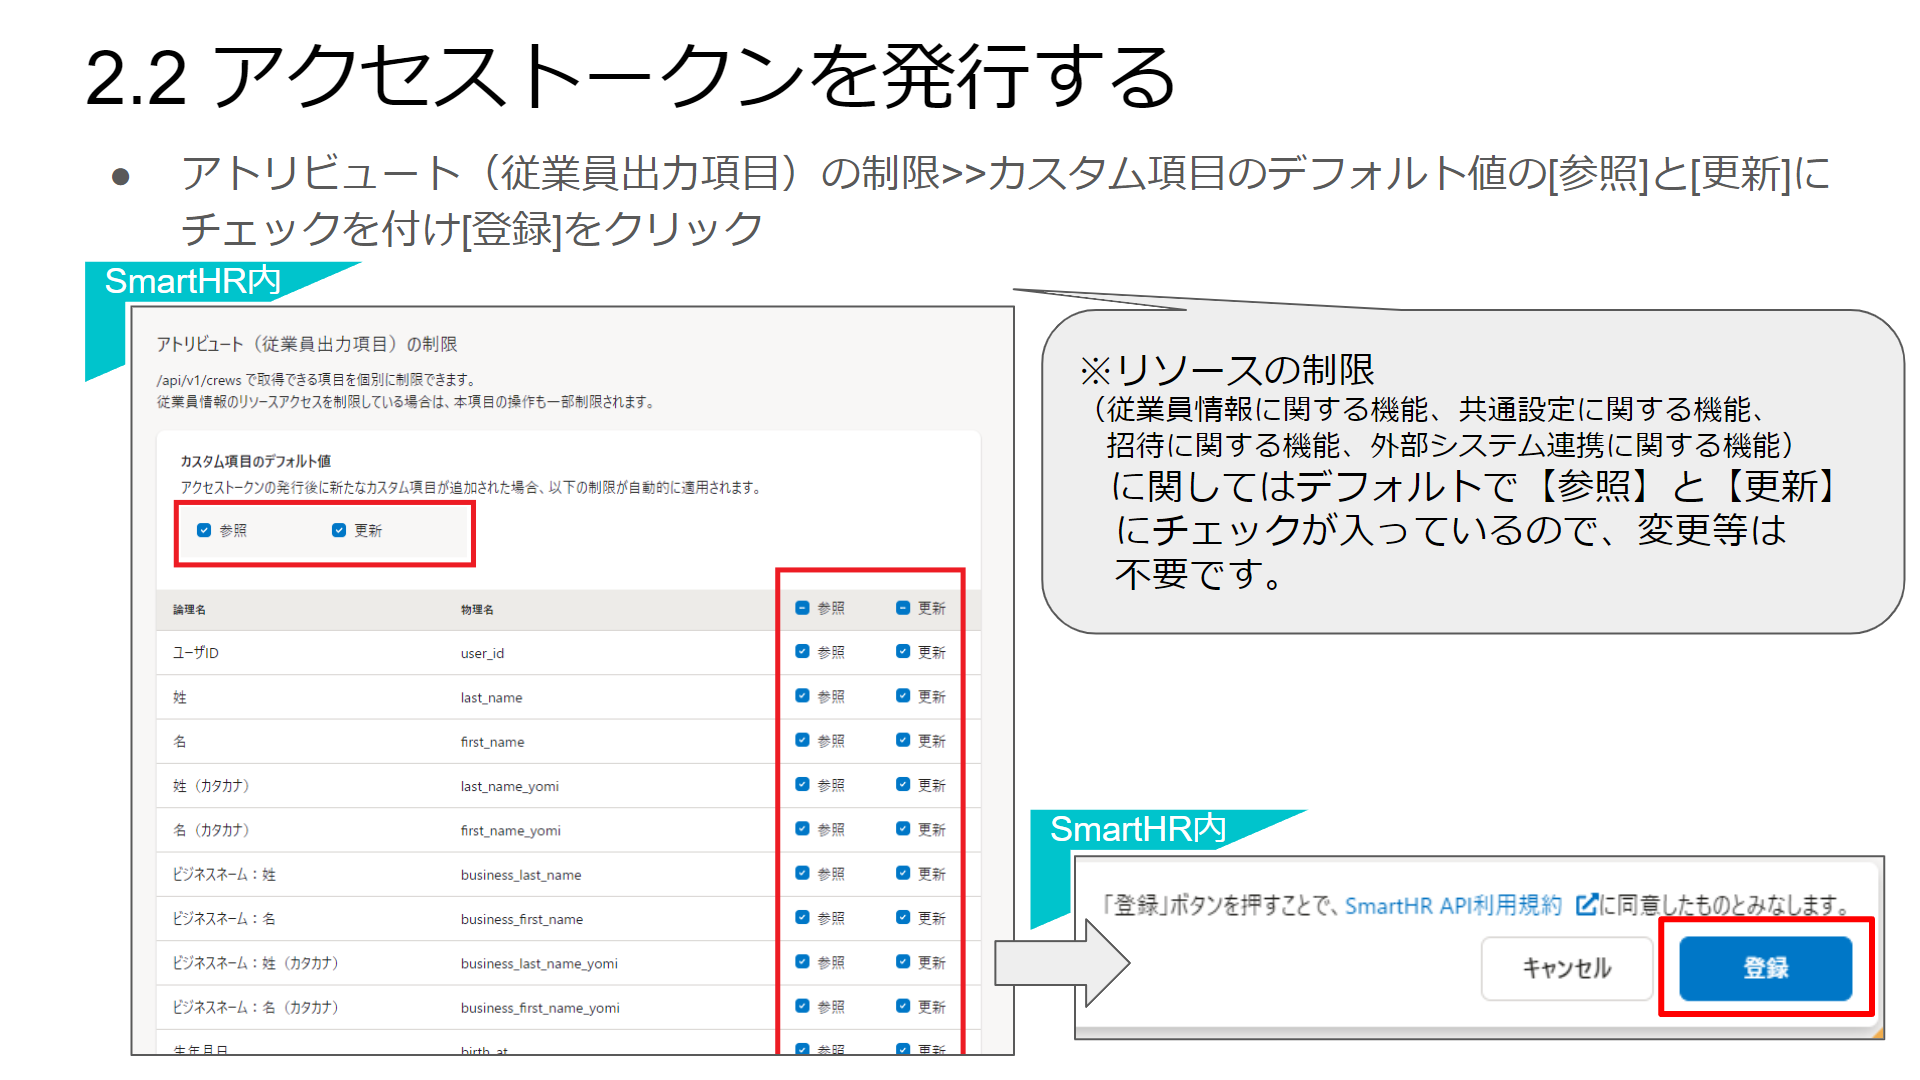Click the external link icon beside API利用規約
The width and height of the screenshot is (1920, 1080).
[1586, 905]
